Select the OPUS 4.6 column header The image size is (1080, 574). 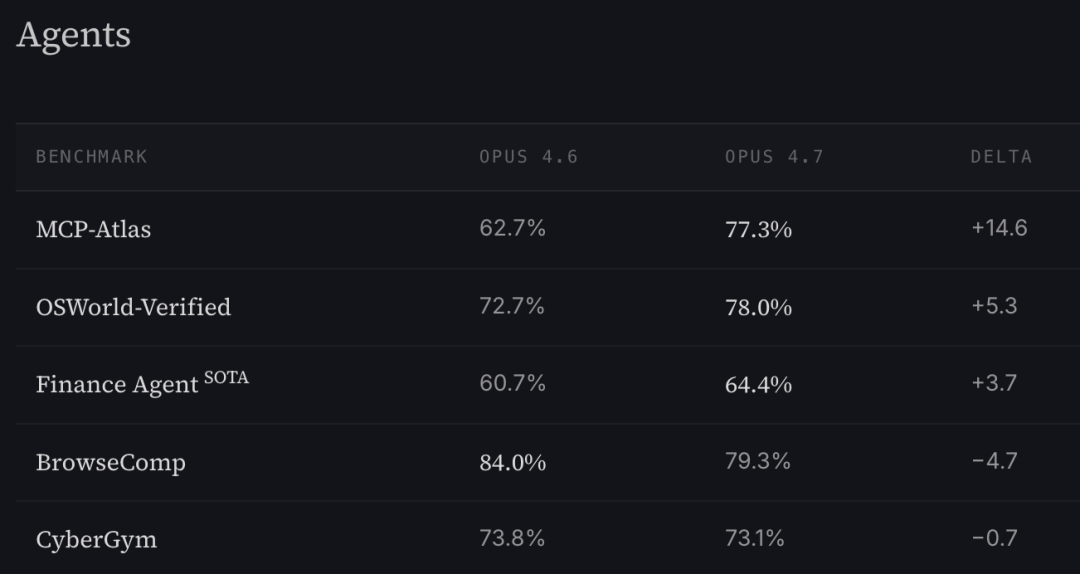(x=528, y=157)
